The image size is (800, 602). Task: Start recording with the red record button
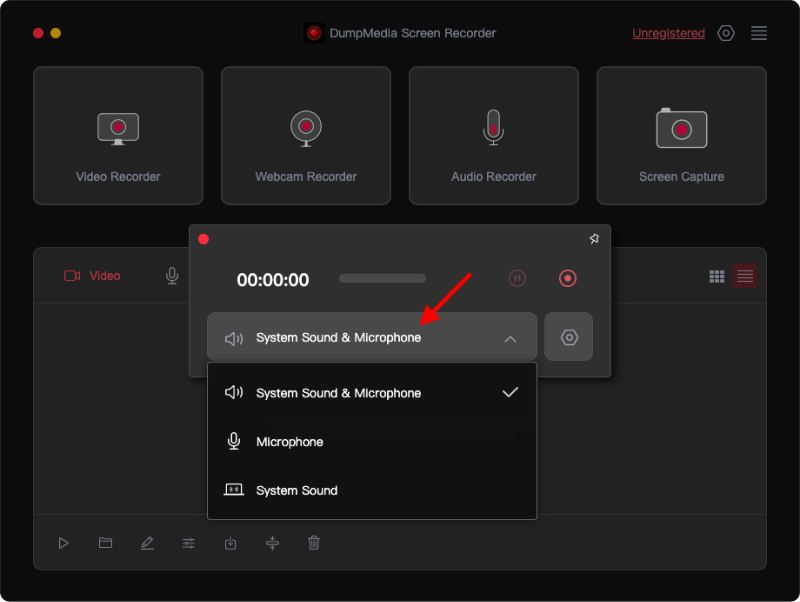pyautogui.click(x=567, y=279)
